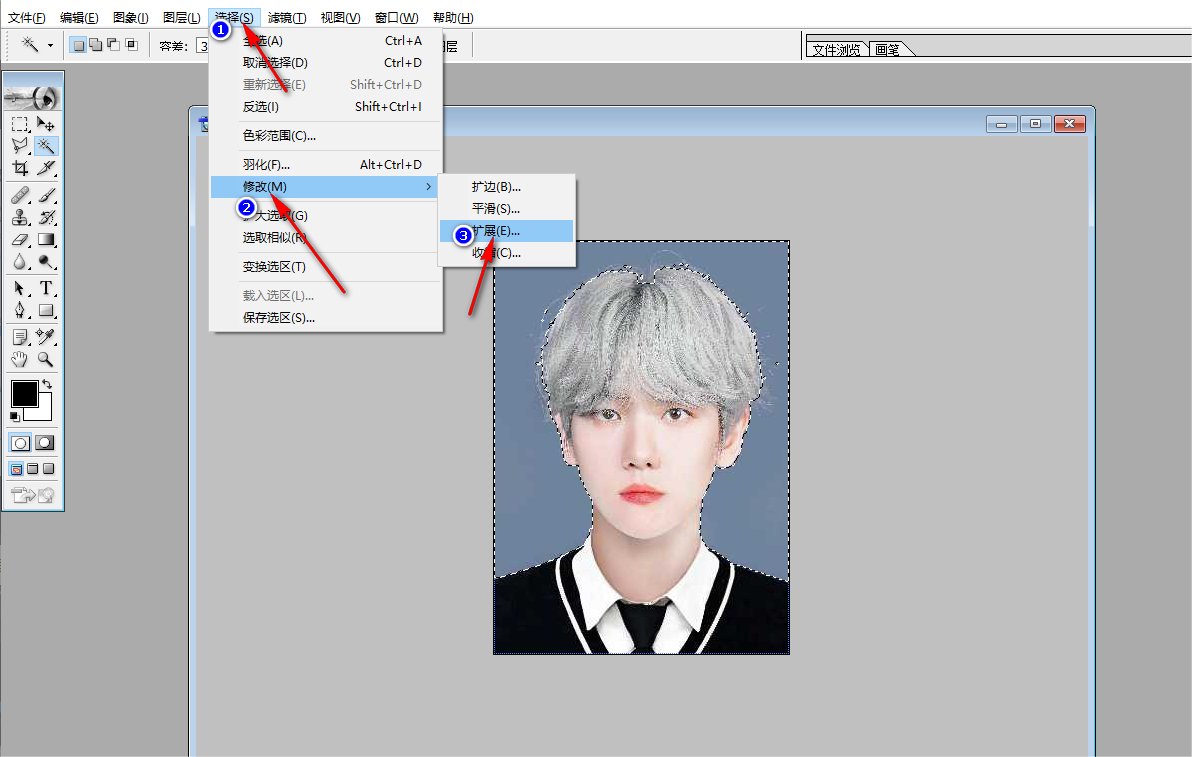Switch to the 画笔 palette tab
Viewport: 1192px width, 757px height.
[888, 49]
